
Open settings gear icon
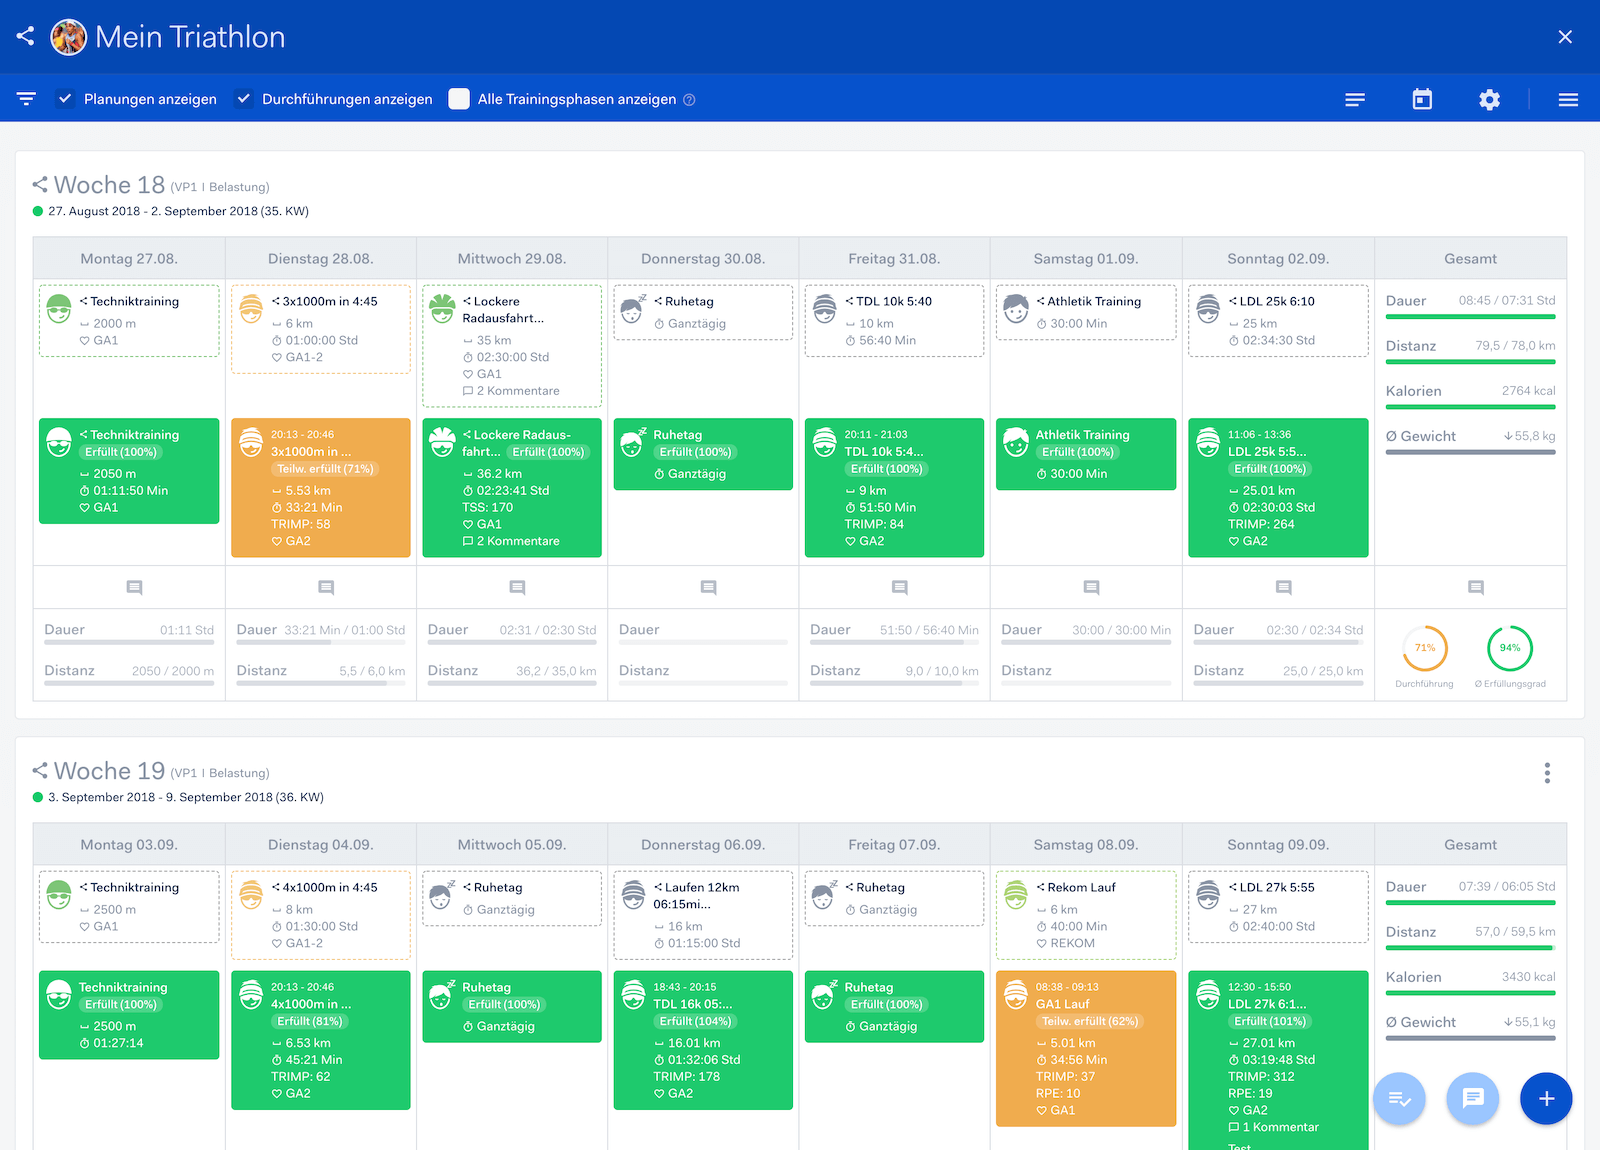[x=1489, y=99]
